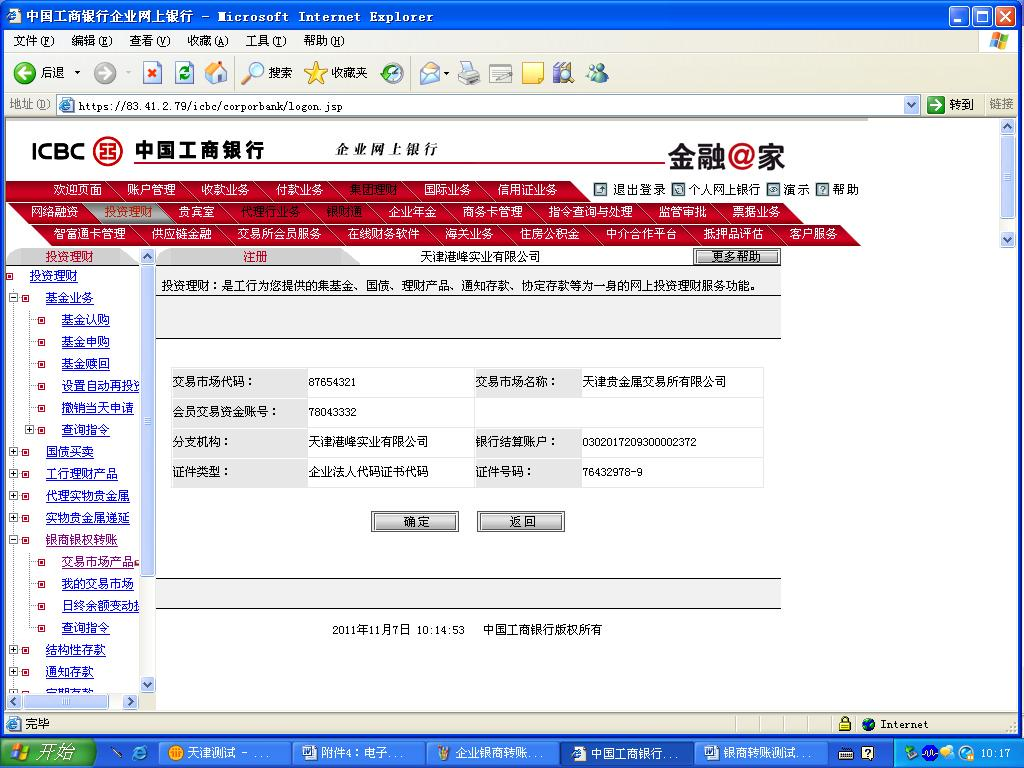Click the green Forward arrow icon
Screen dimensions: 1024x768
point(104,72)
